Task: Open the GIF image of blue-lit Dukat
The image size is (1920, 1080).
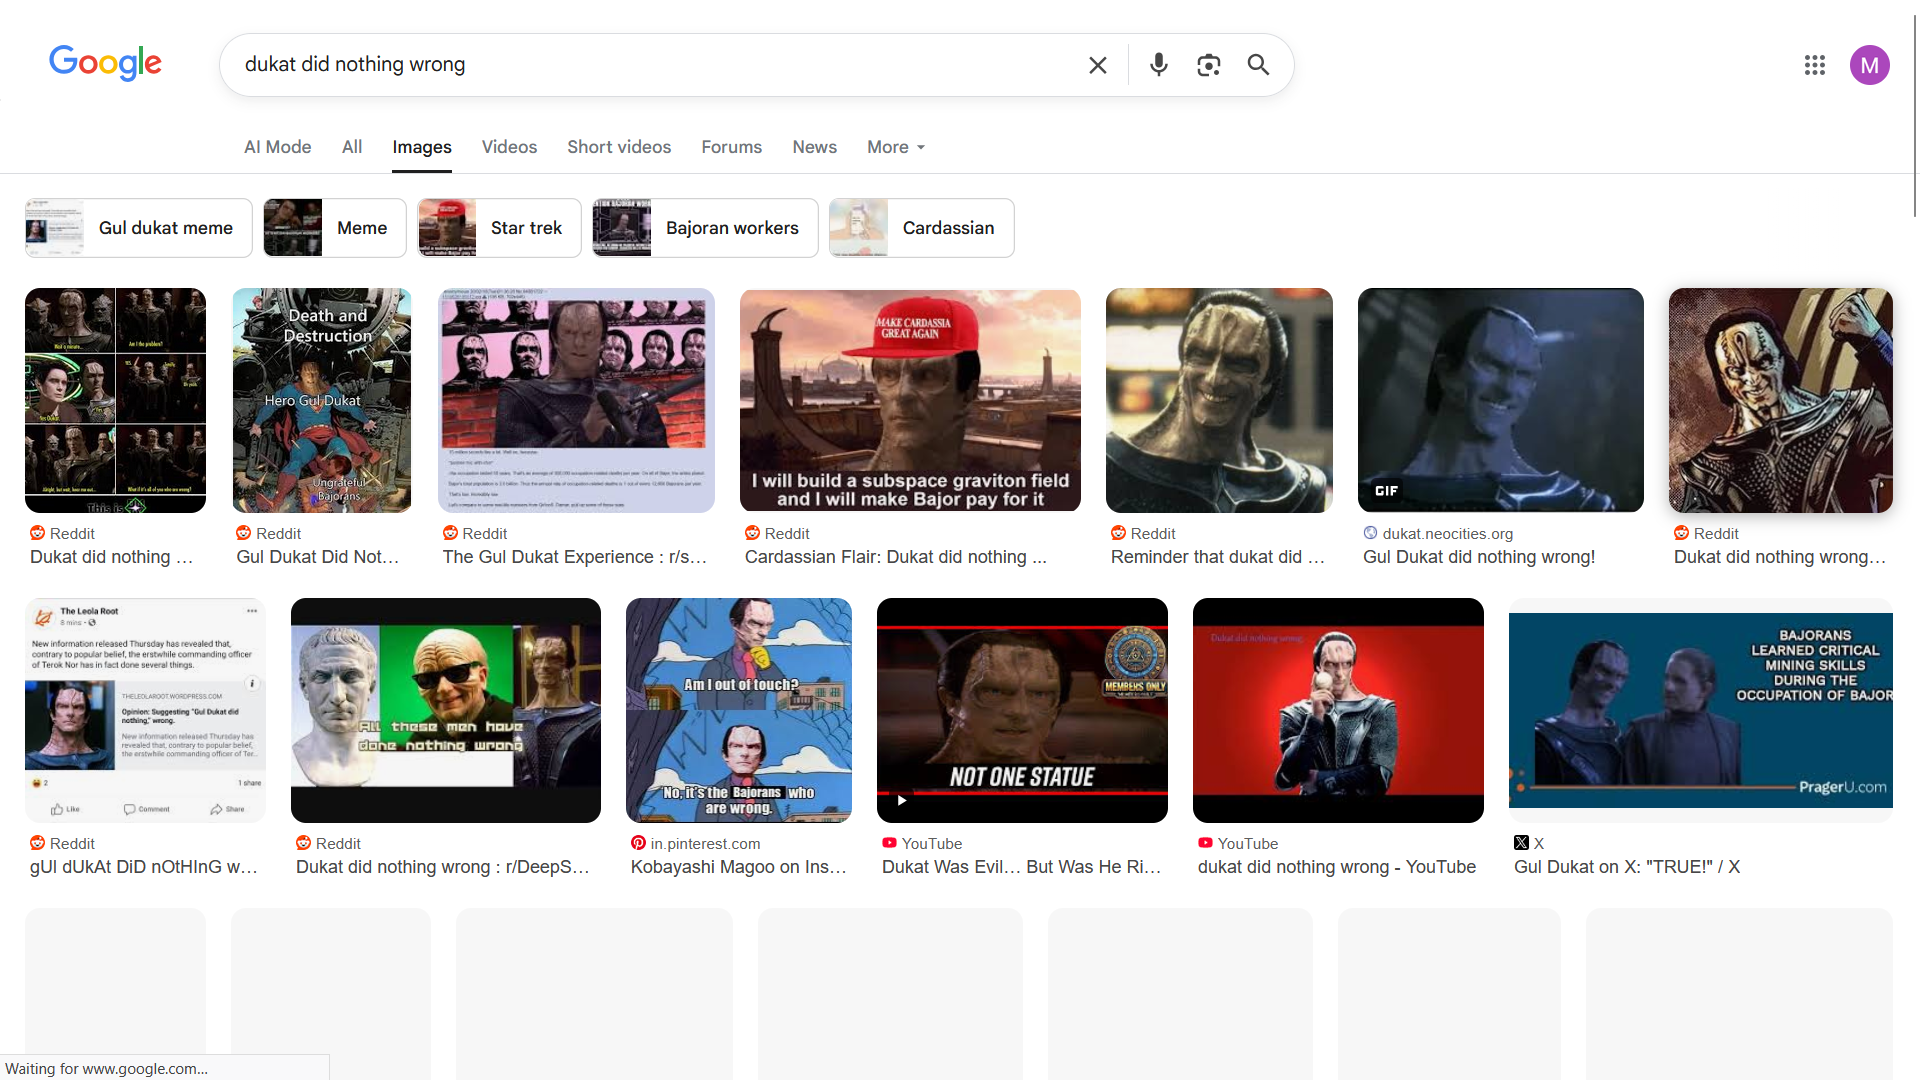Action: [1500, 400]
